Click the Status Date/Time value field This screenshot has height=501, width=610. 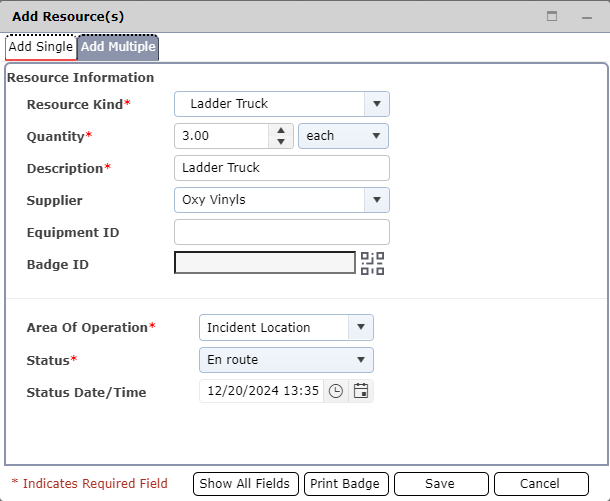click(x=262, y=391)
